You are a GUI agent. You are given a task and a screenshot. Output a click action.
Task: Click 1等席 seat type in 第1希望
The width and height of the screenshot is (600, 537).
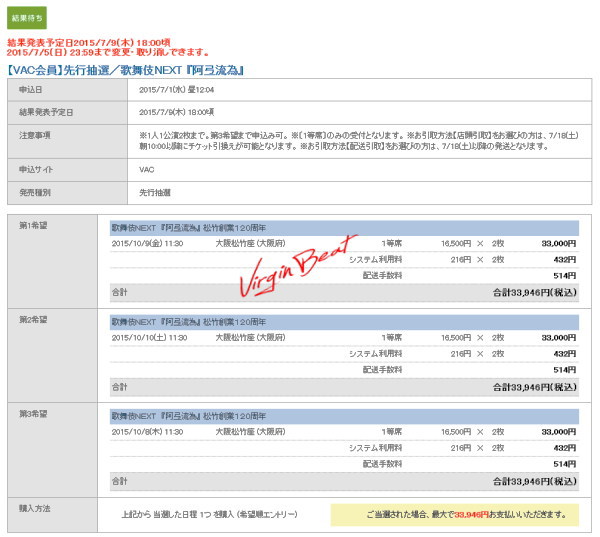point(391,243)
